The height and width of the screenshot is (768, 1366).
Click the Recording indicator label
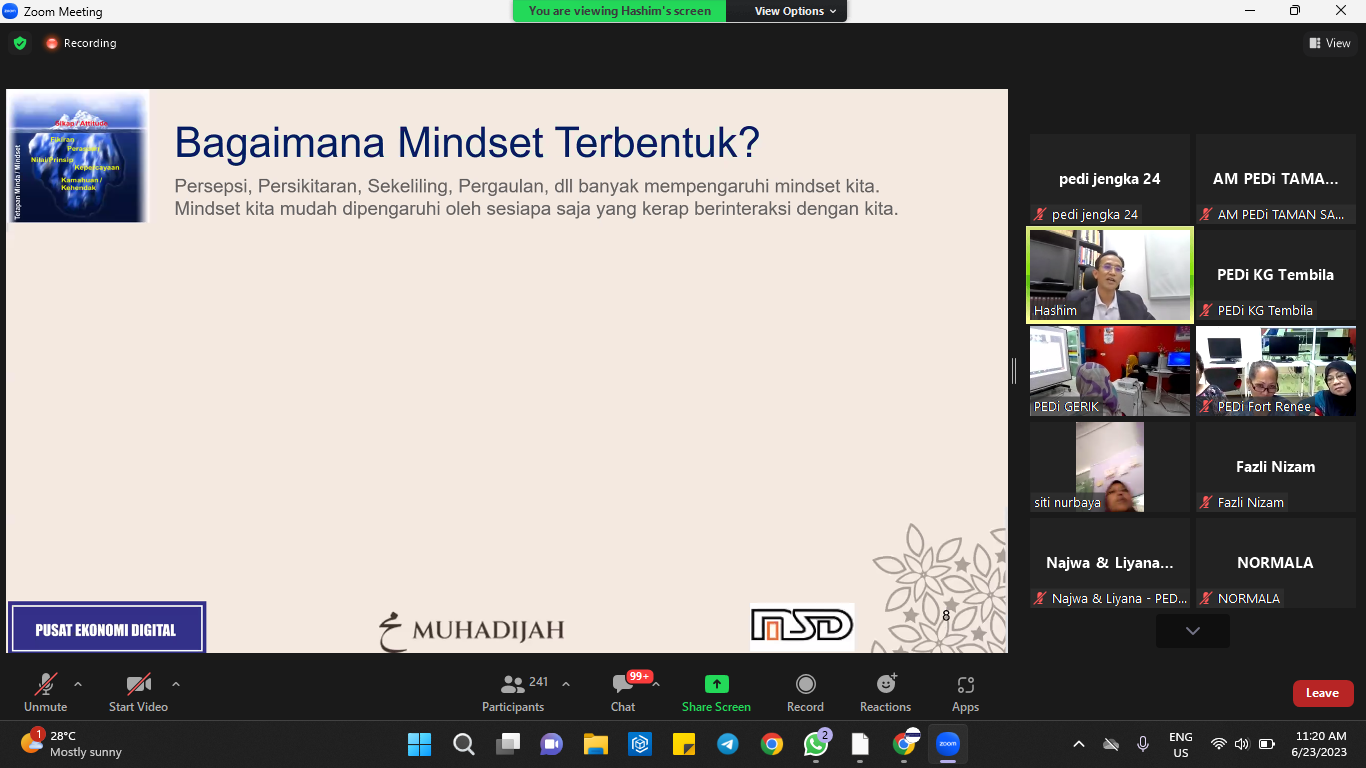(x=89, y=43)
